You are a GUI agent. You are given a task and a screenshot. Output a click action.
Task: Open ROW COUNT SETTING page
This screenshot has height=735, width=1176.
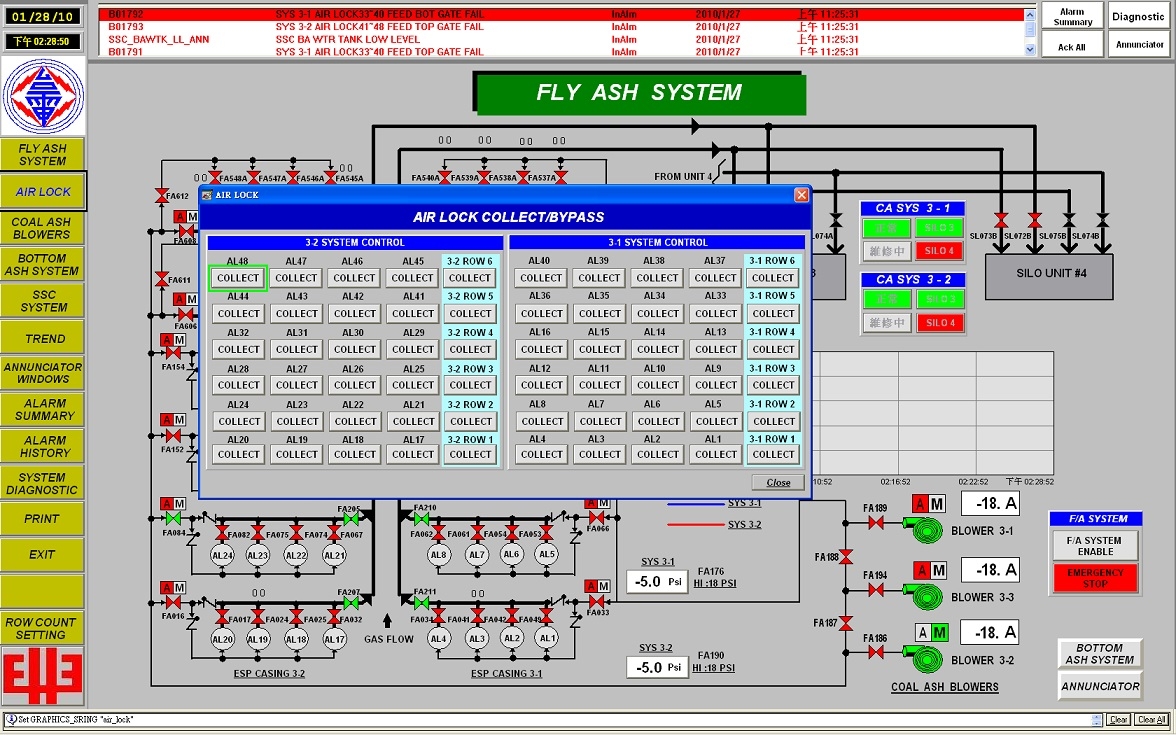click(x=43, y=628)
